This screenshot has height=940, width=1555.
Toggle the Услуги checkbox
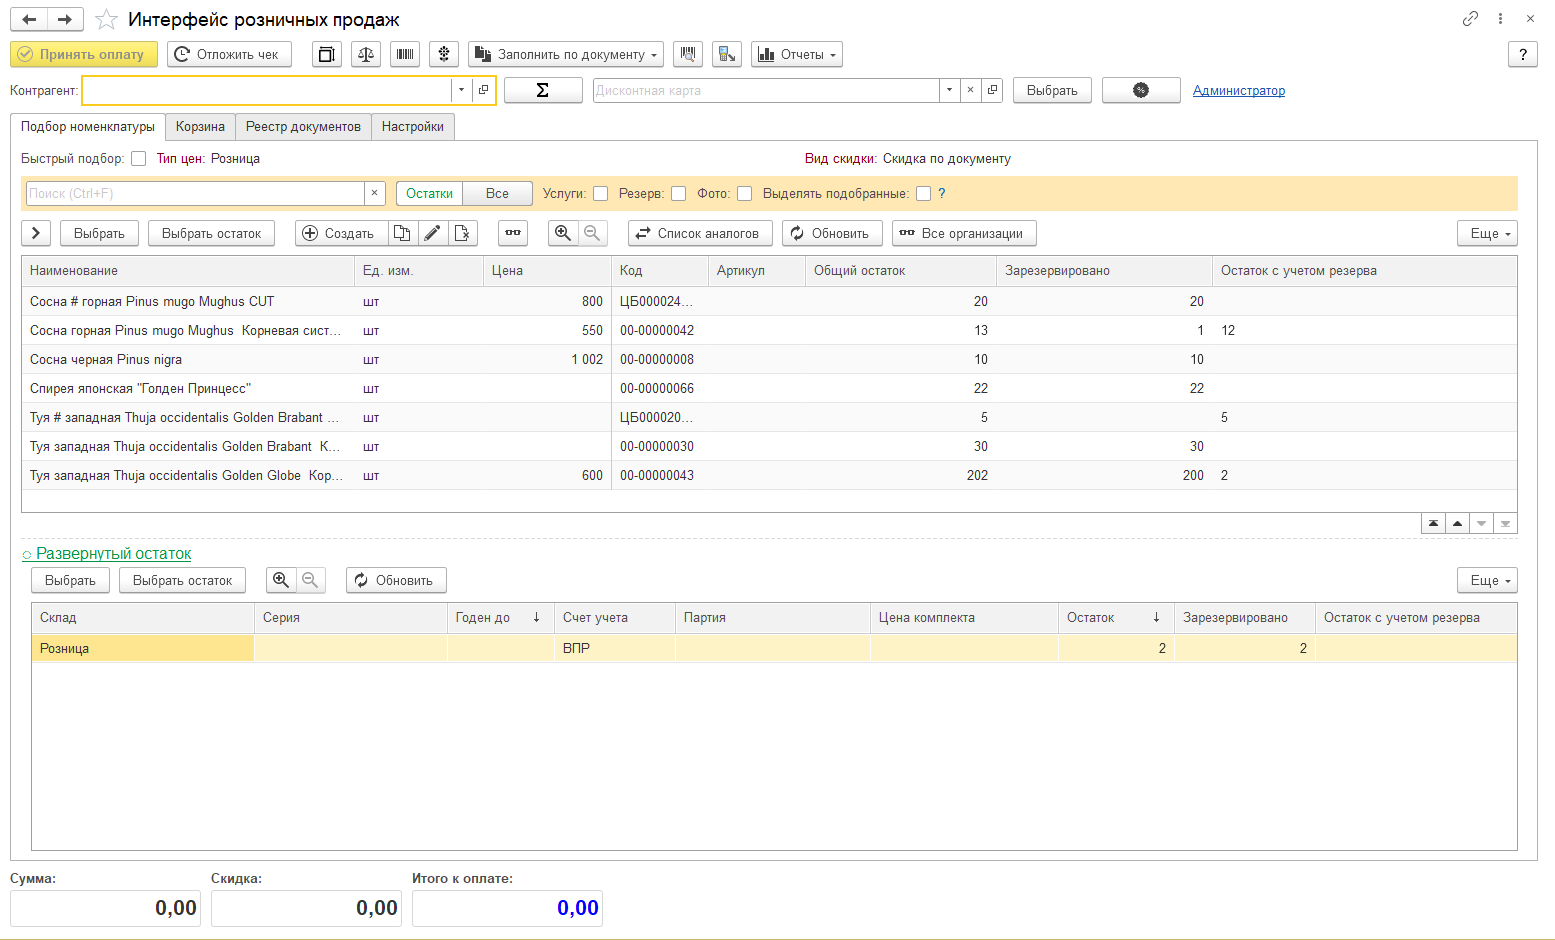[601, 193]
